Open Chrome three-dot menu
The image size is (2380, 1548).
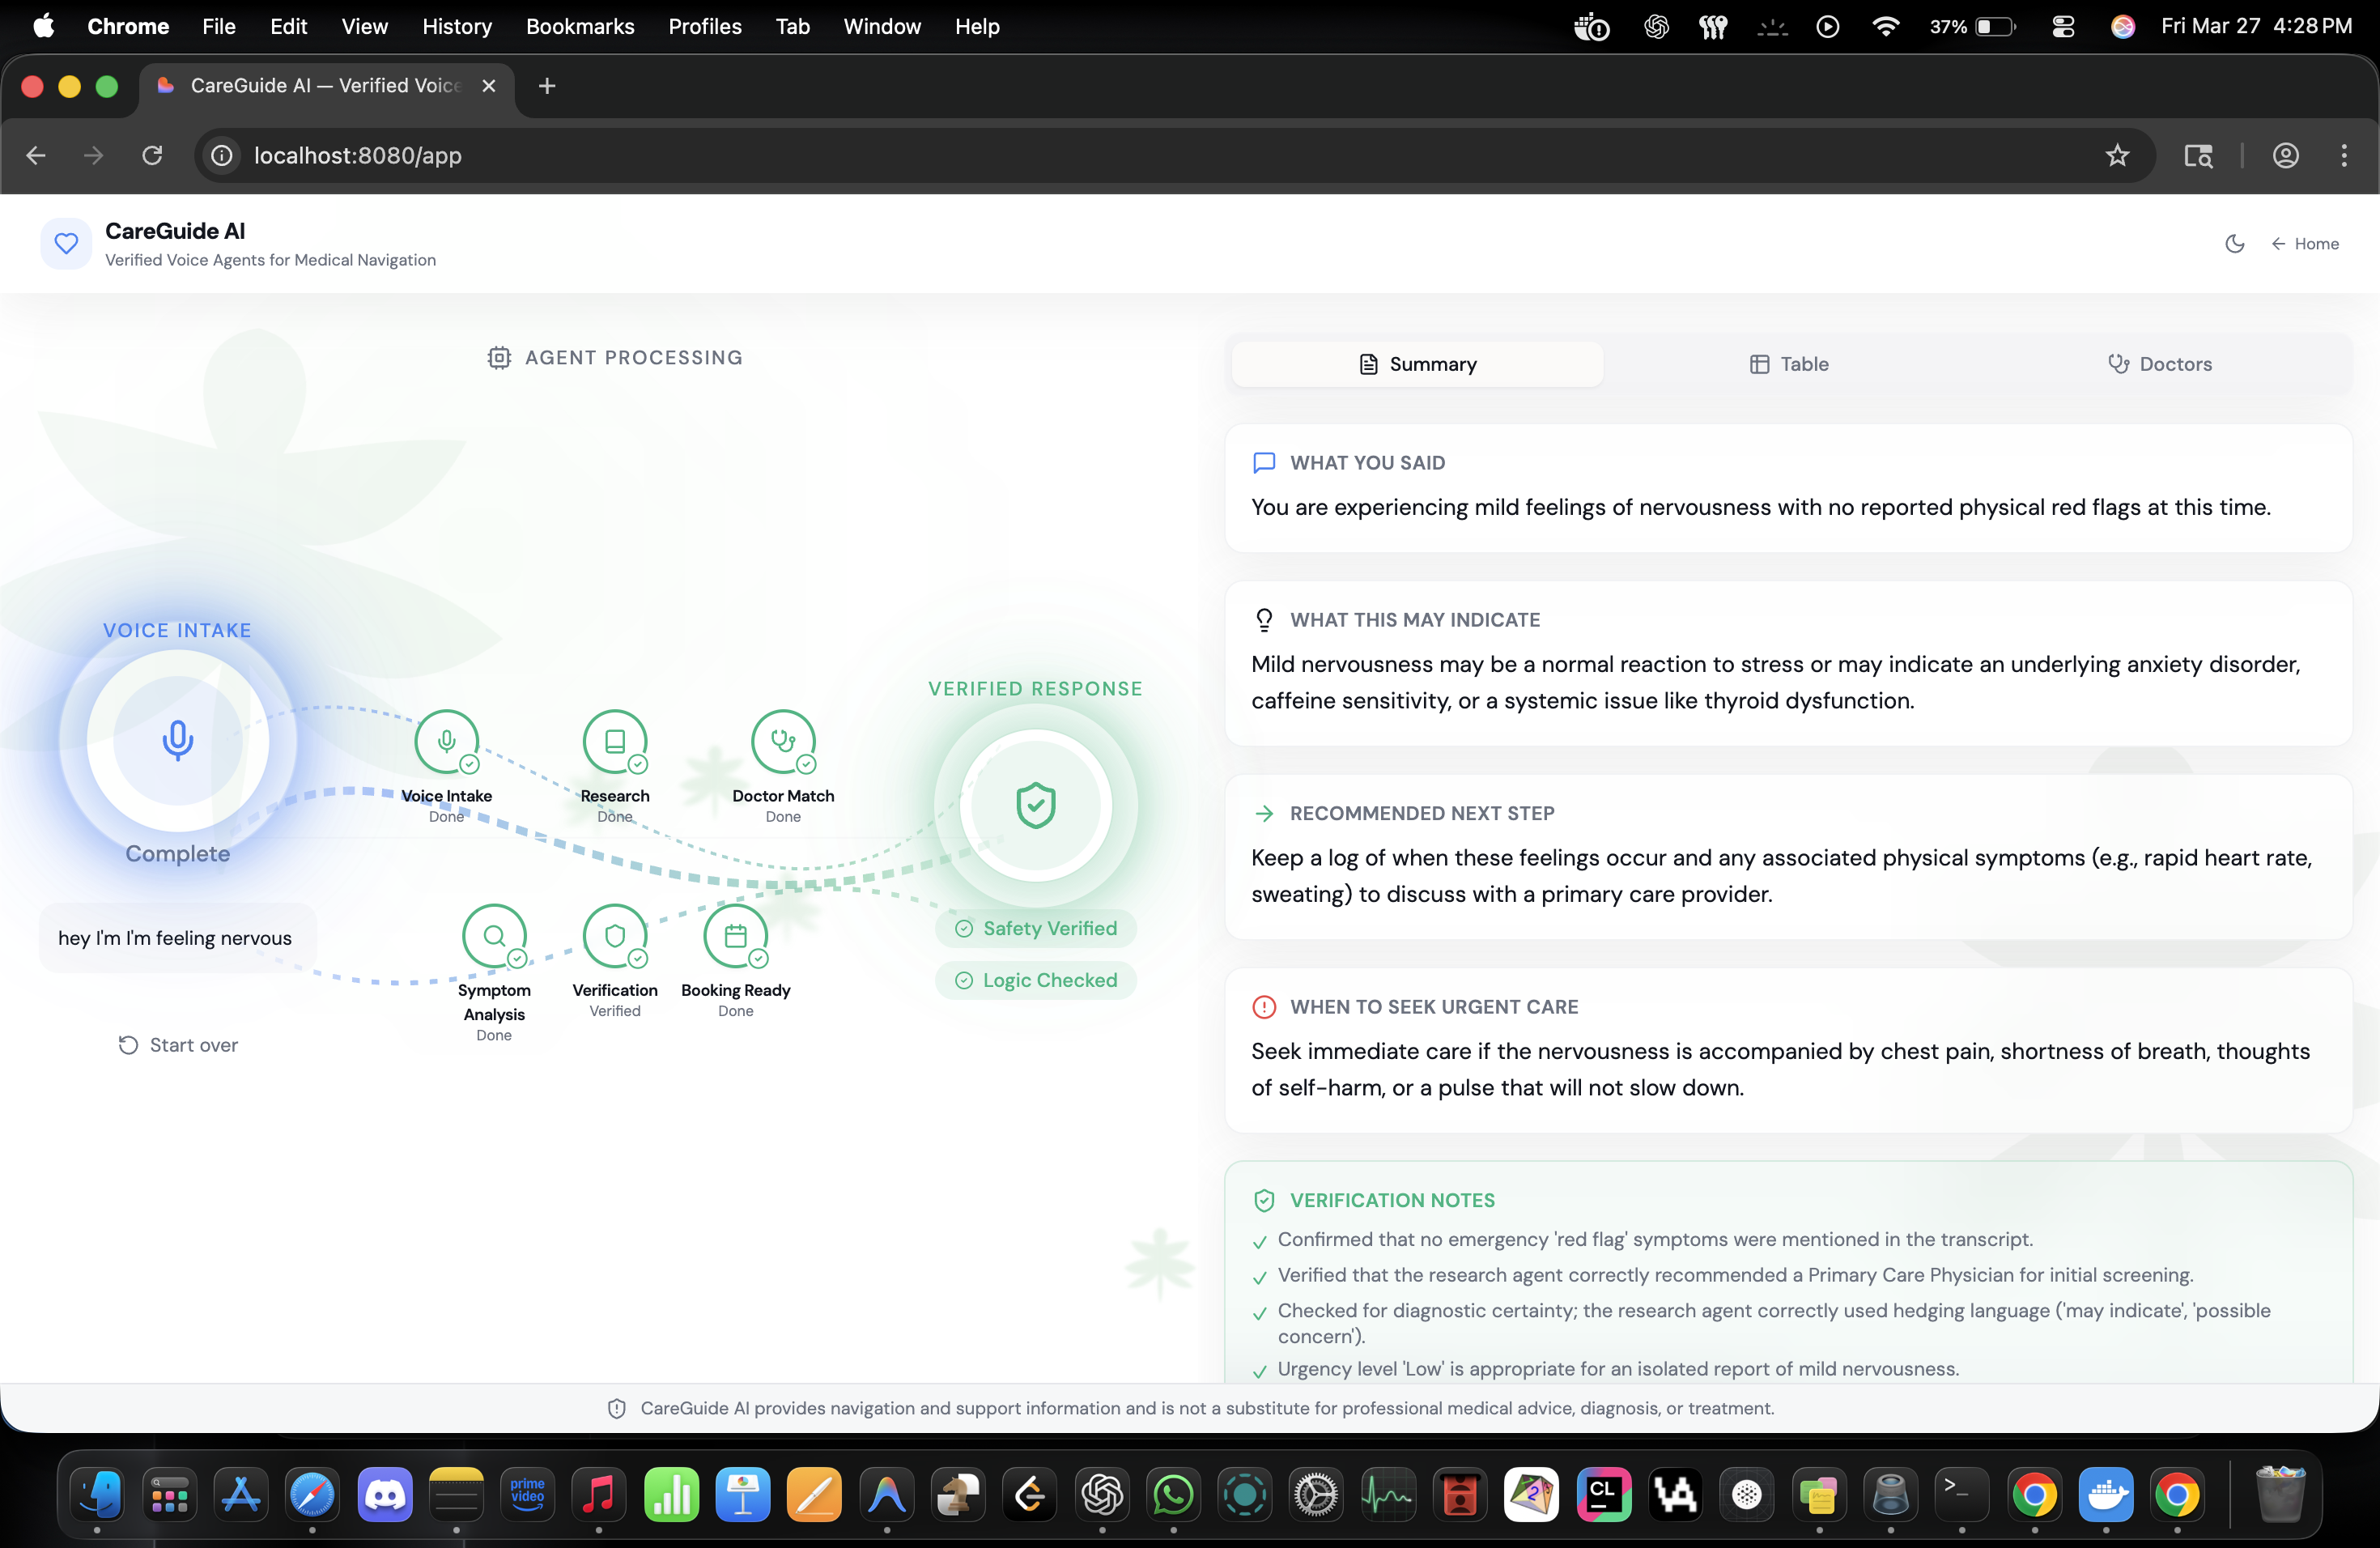pos(2343,155)
